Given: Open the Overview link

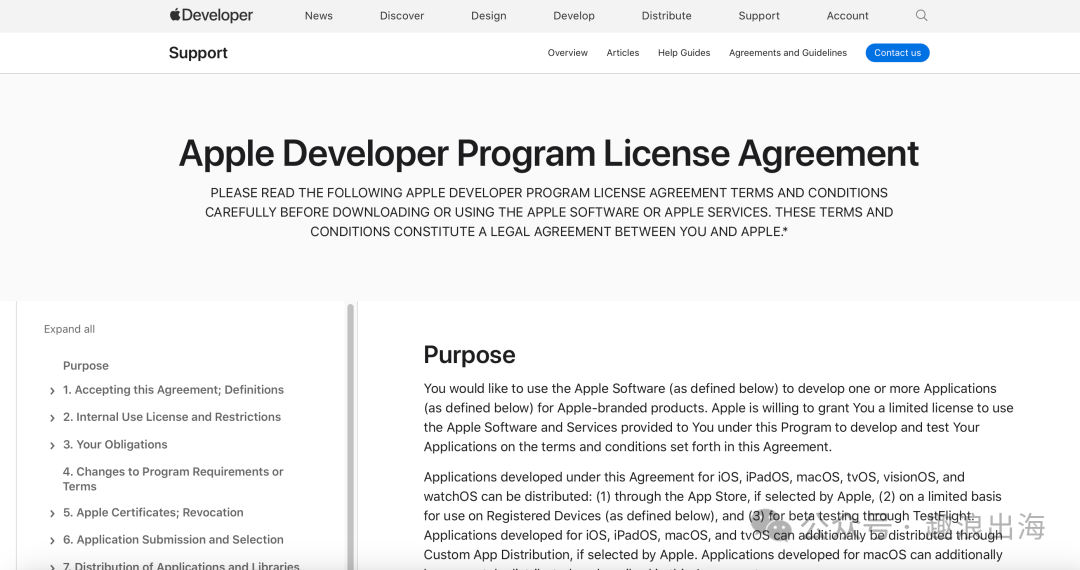Looking at the screenshot, I should (x=568, y=53).
